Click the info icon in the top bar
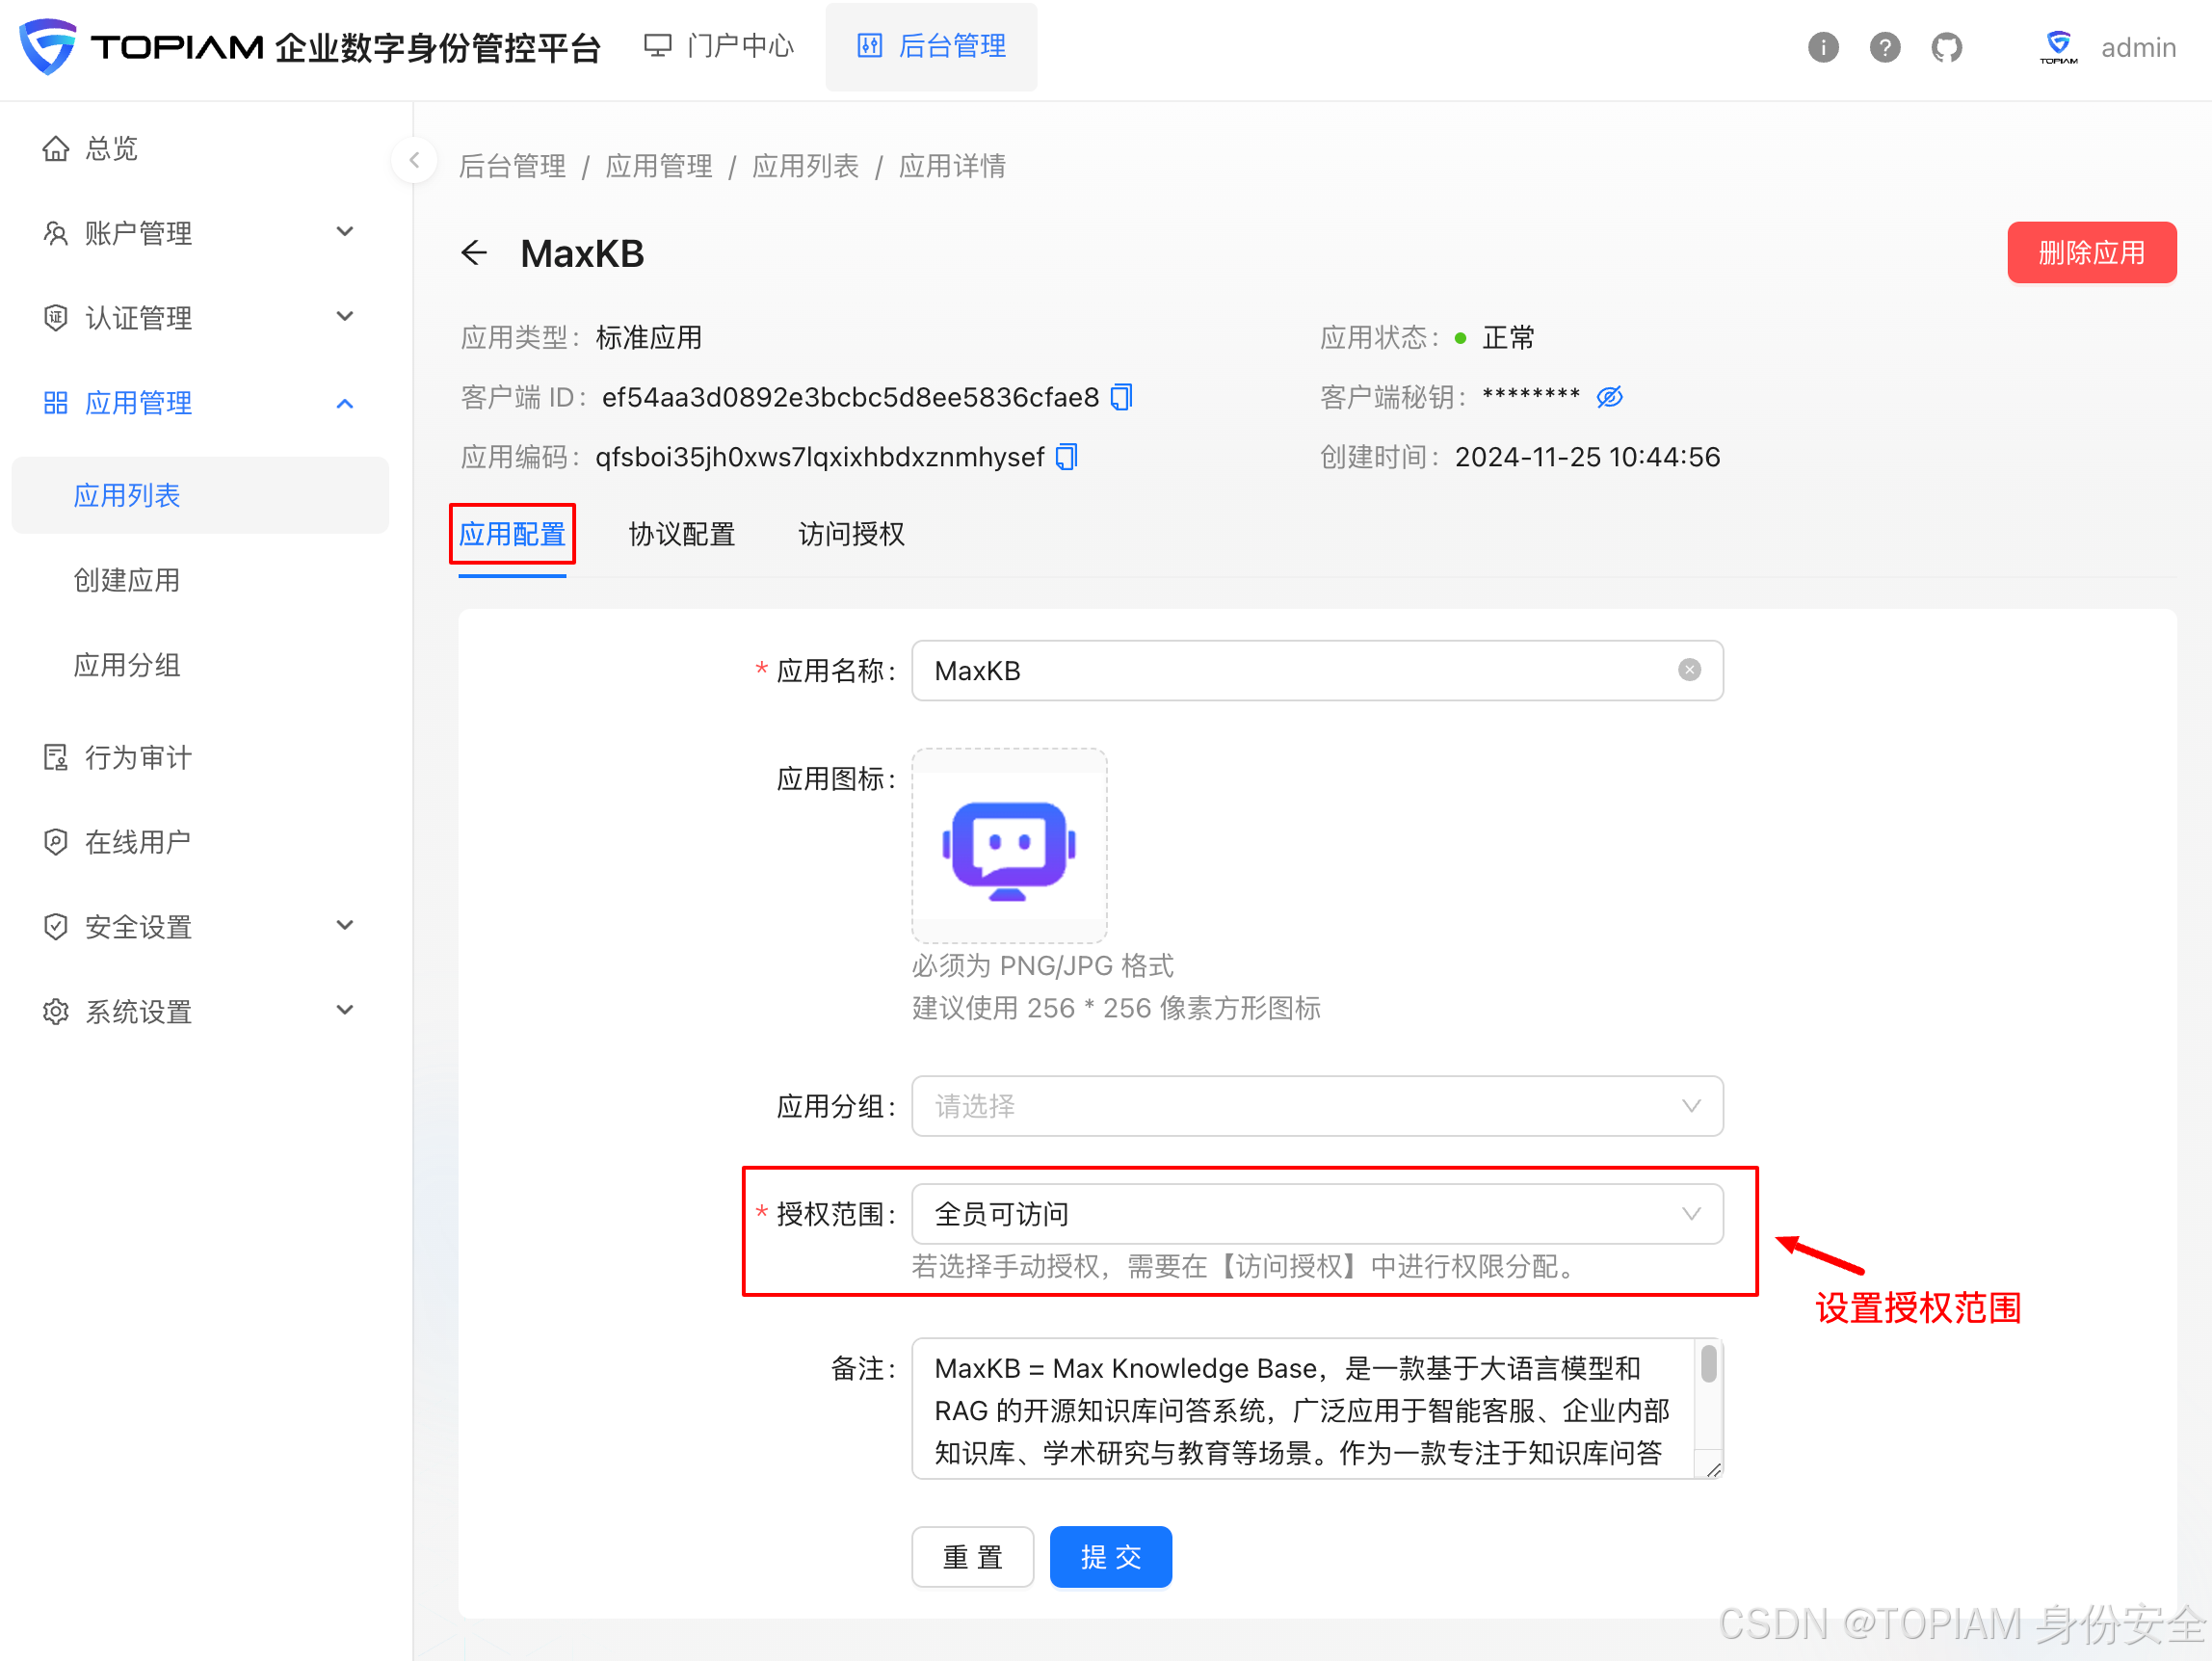This screenshot has height=1661, width=2212. (1822, 47)
